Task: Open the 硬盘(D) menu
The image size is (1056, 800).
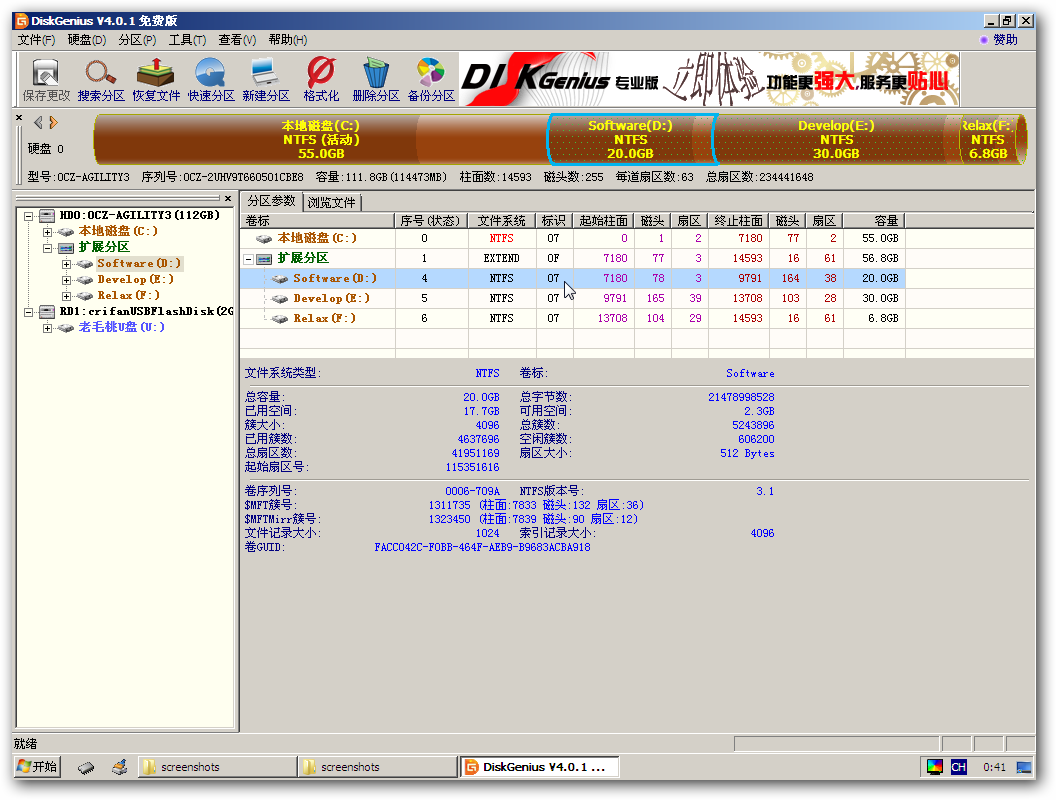Action: [x=86, y=40]
